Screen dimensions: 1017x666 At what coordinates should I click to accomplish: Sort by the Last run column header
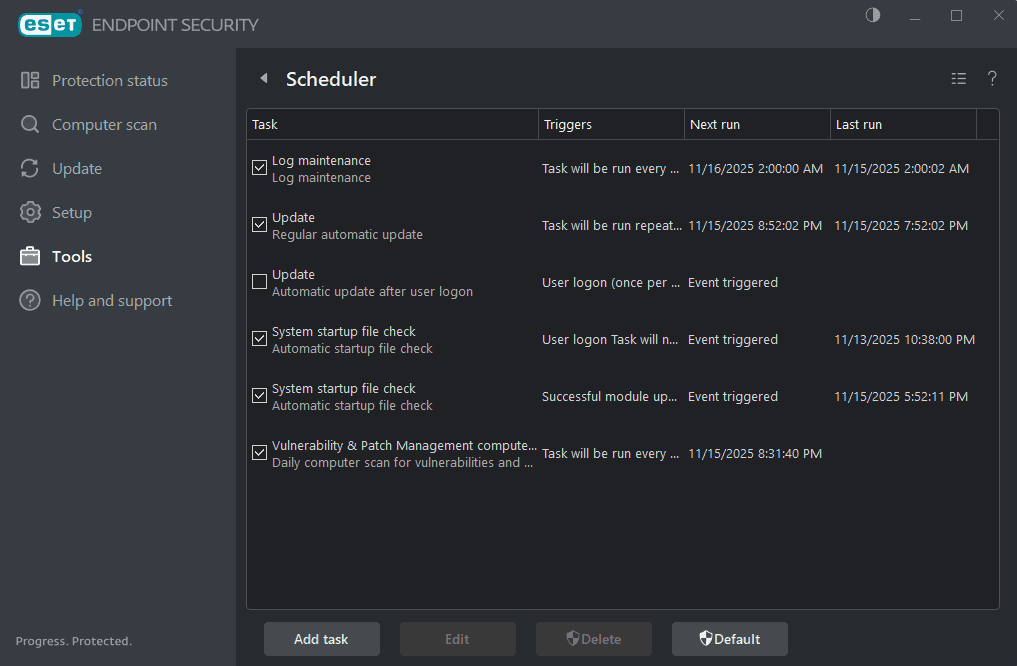(x=903, y=124)
